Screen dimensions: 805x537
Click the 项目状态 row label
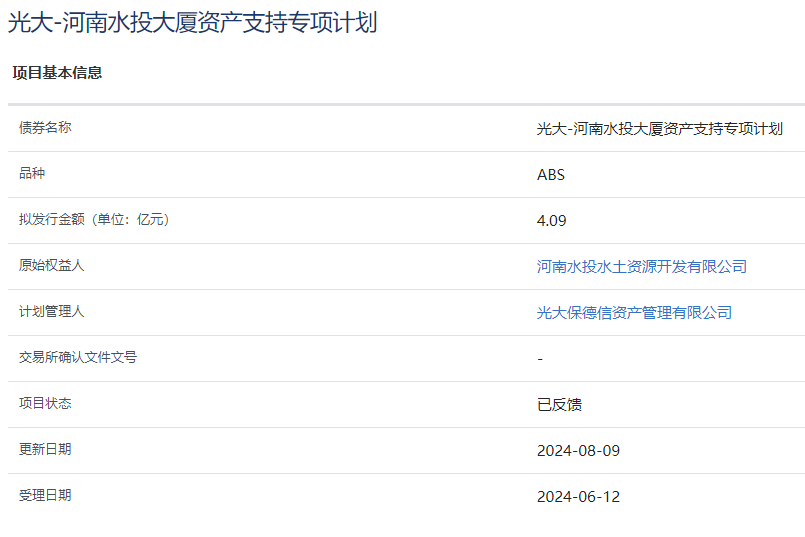coord(45,404)
